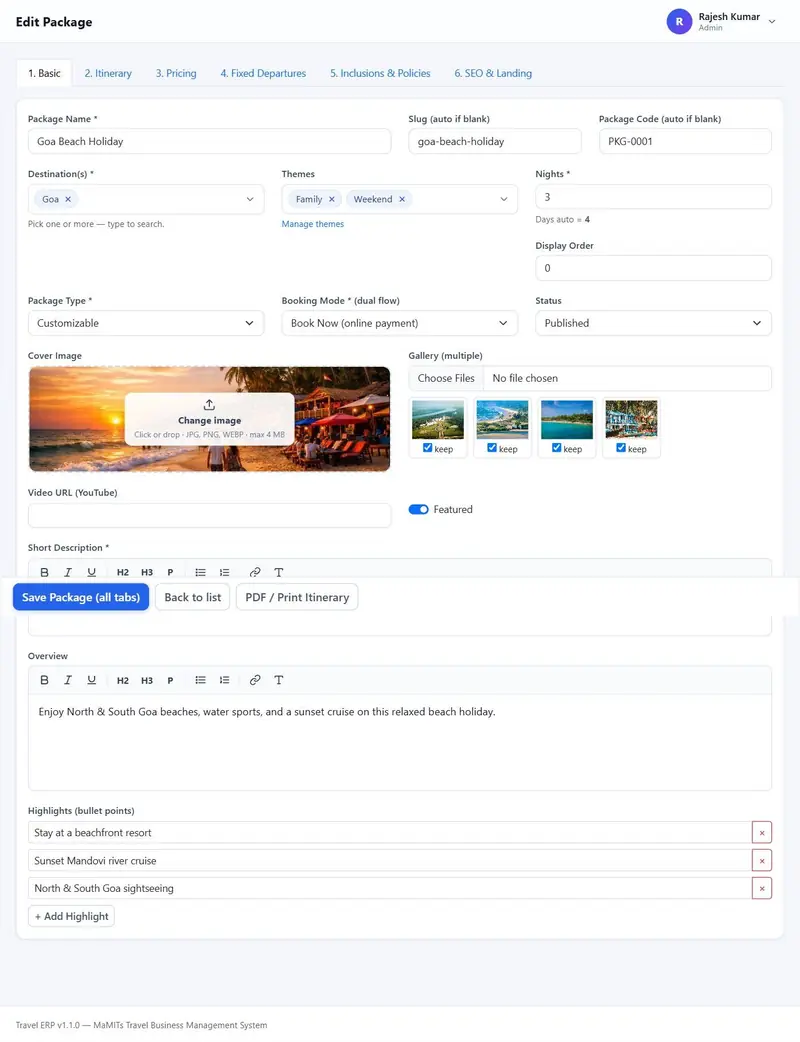Focus the Video URL (YouTube) field
The width and height of the screenshot is (800, 1042).
(209, 516)
